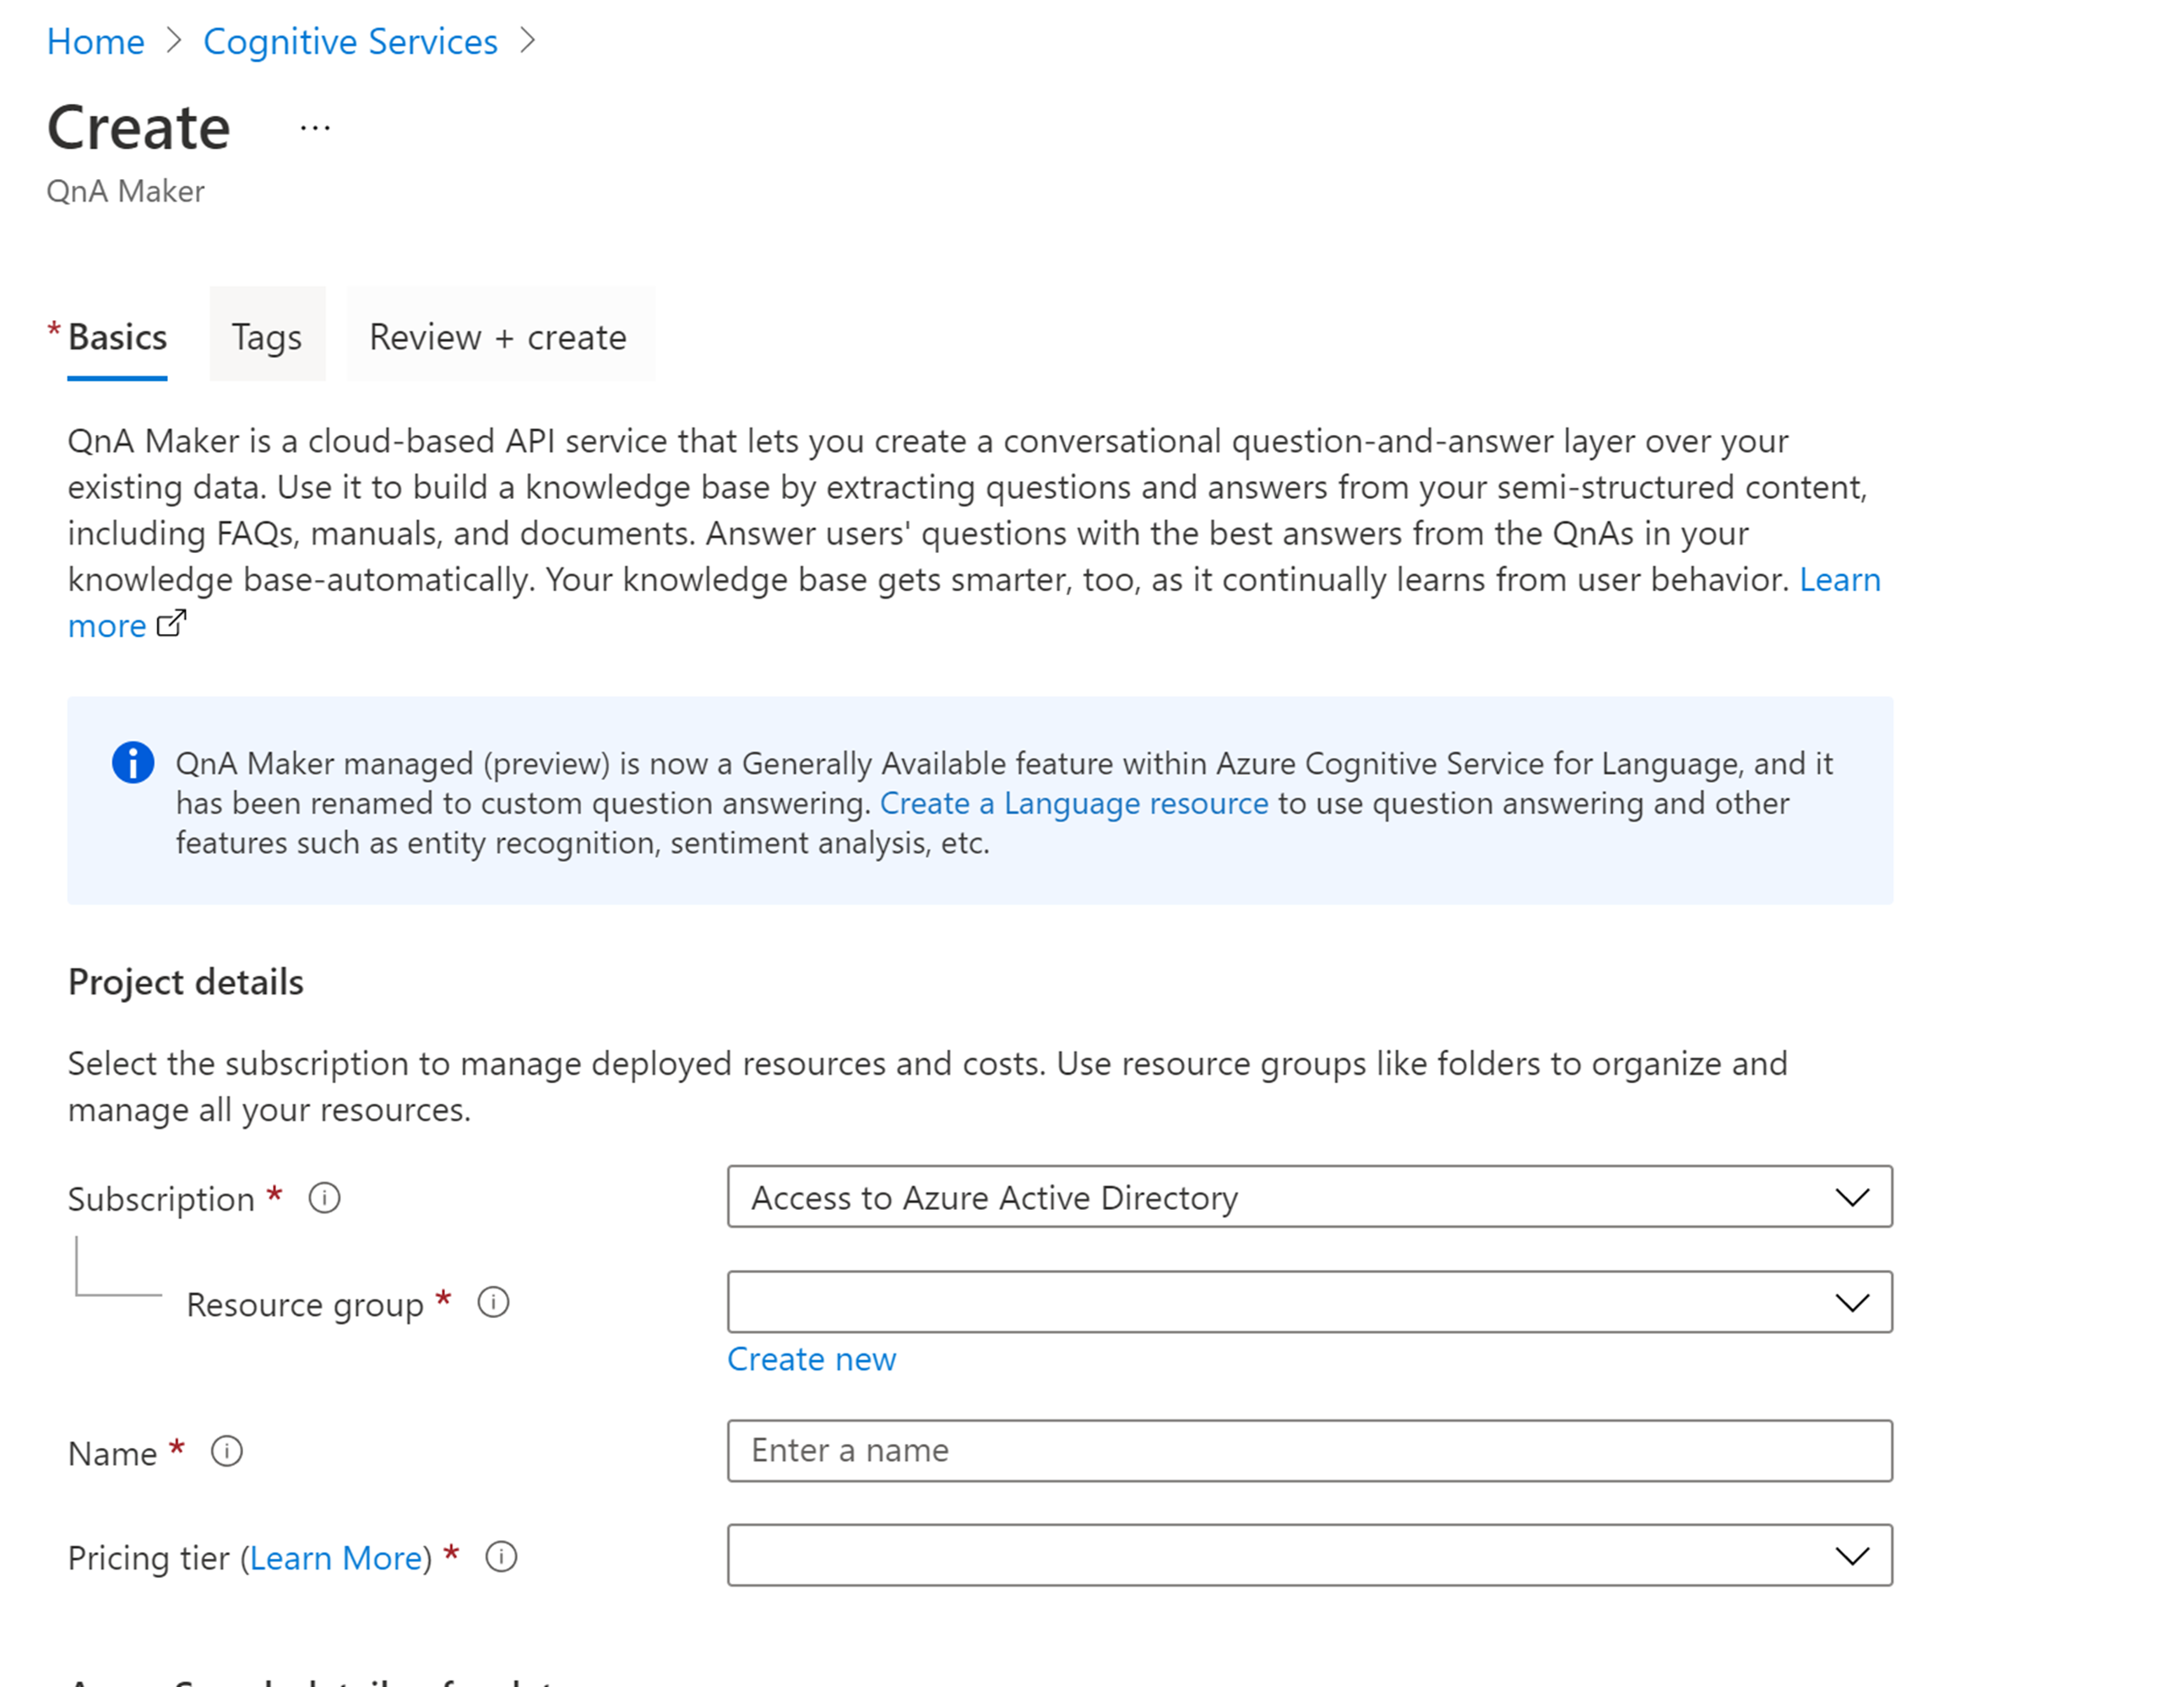2184x1687 pixels.
Task: Switch to the Tags tab
Action: click(x=267, y=337)
